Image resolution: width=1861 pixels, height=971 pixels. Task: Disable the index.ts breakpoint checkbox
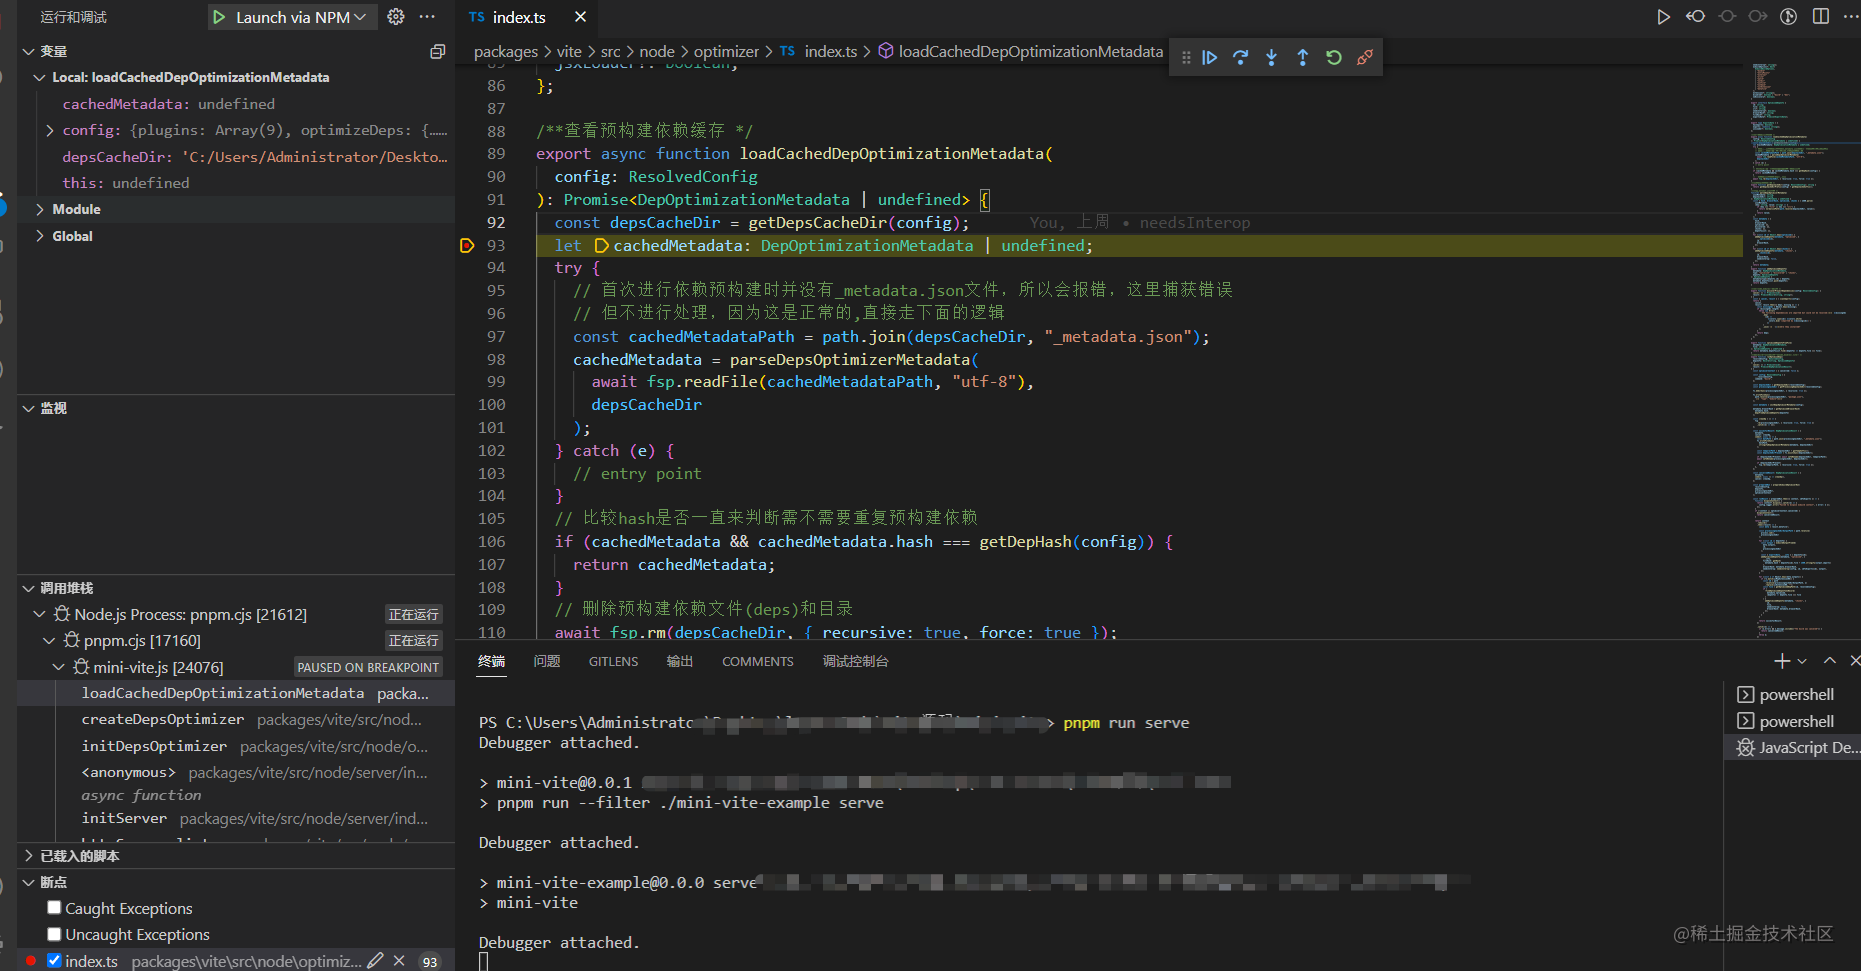[55, 961]
